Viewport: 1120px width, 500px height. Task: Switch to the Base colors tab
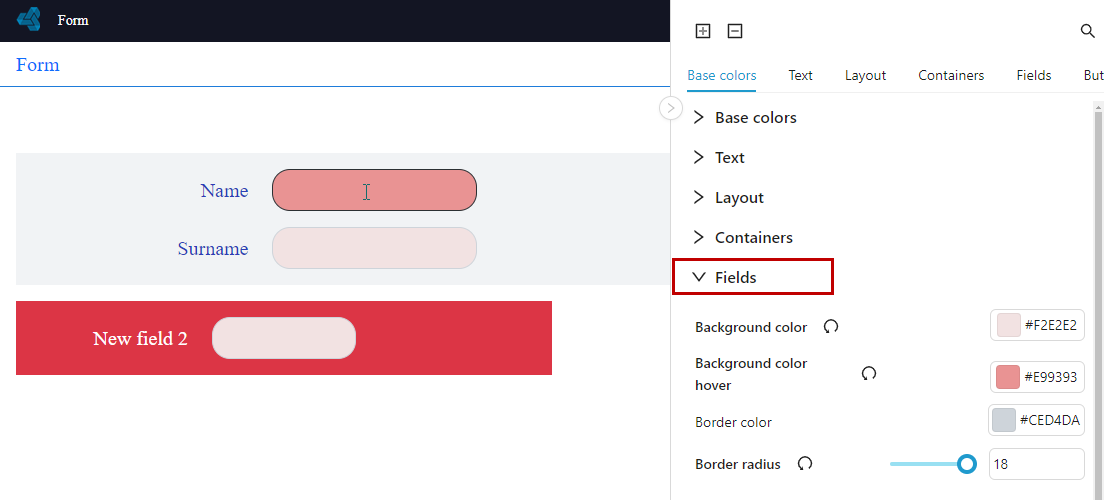[721, 75]
